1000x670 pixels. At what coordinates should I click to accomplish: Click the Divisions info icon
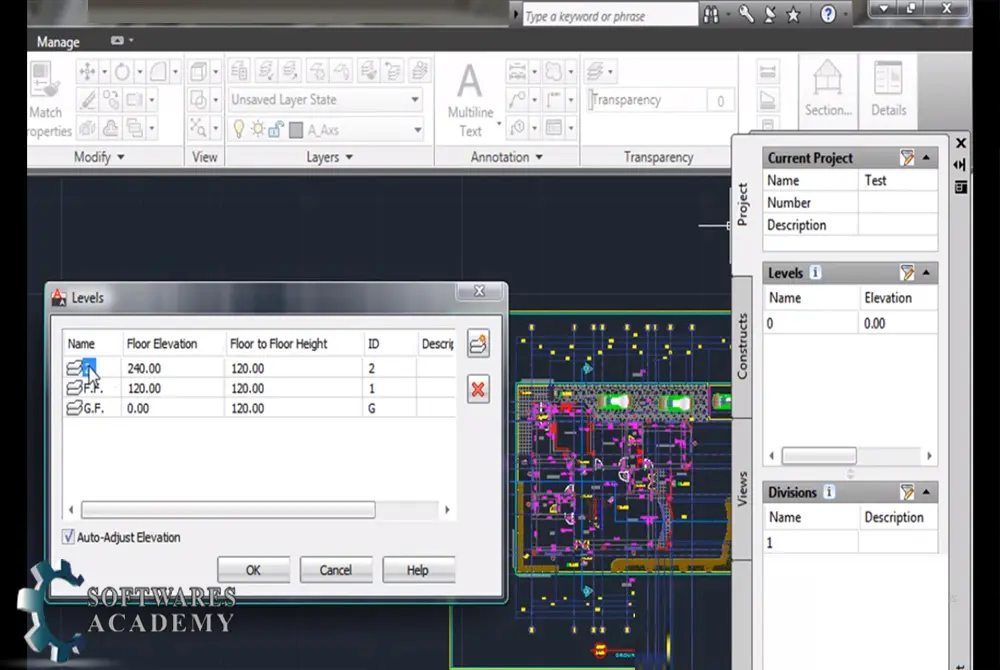[829, 492]
